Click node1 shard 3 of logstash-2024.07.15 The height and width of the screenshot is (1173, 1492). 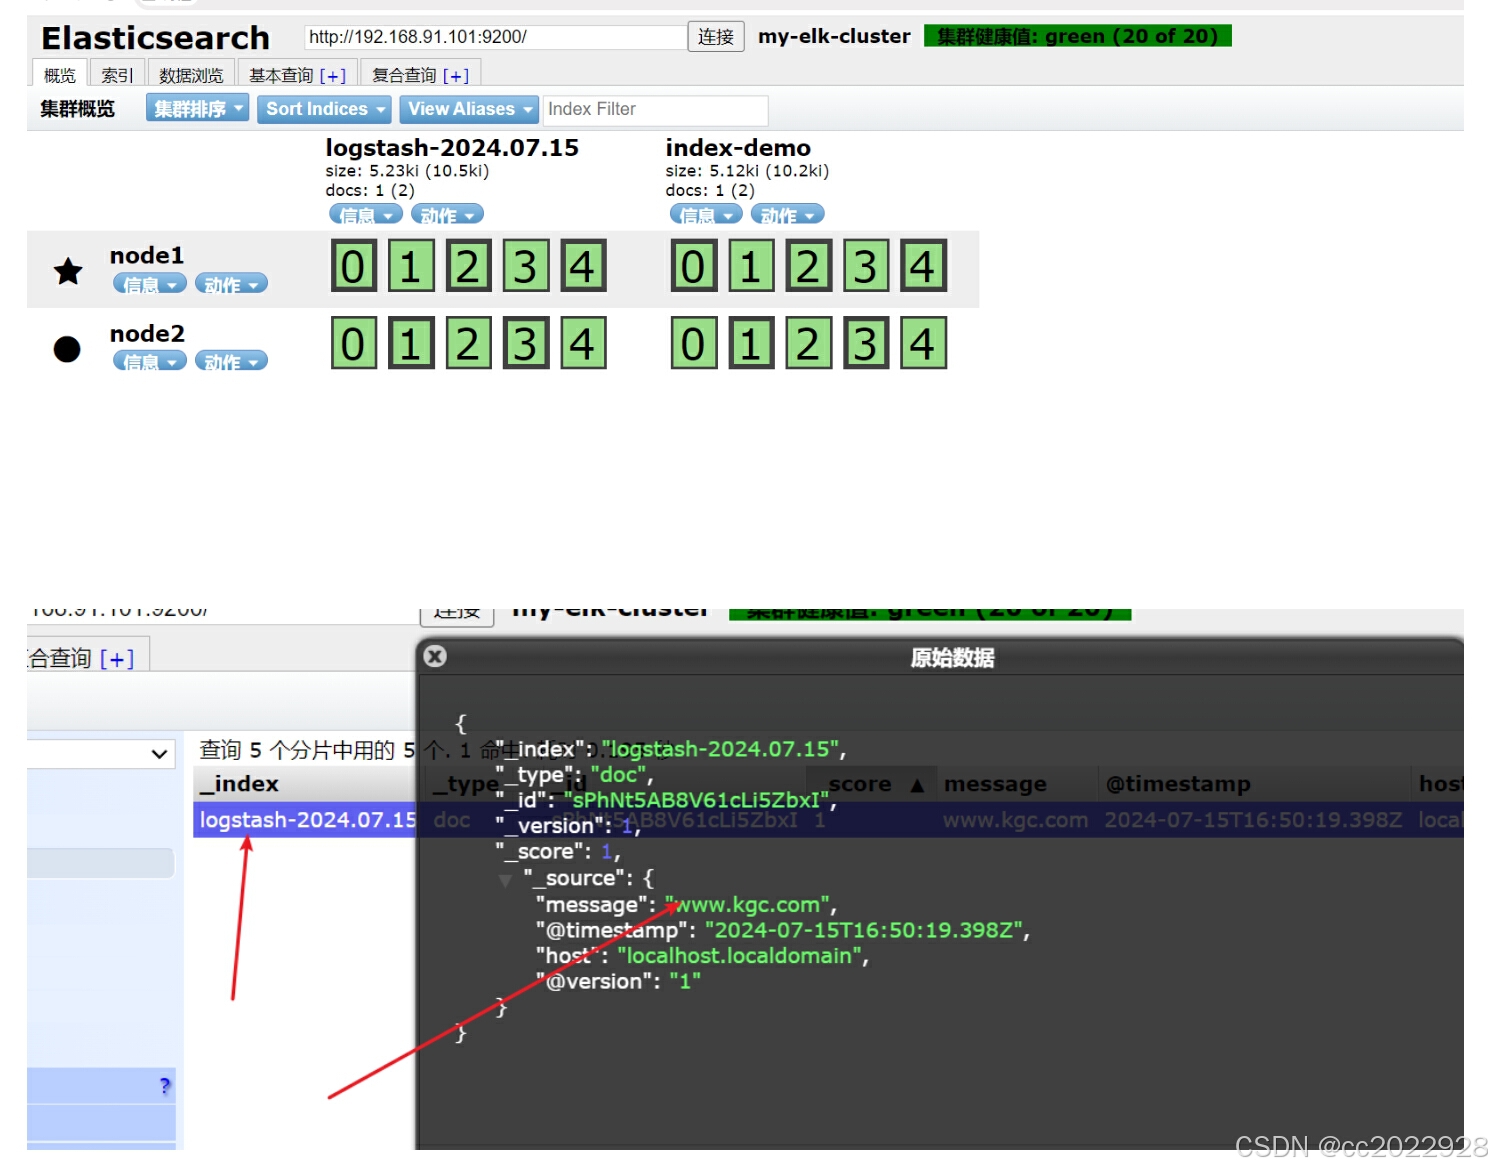[526, 266]
